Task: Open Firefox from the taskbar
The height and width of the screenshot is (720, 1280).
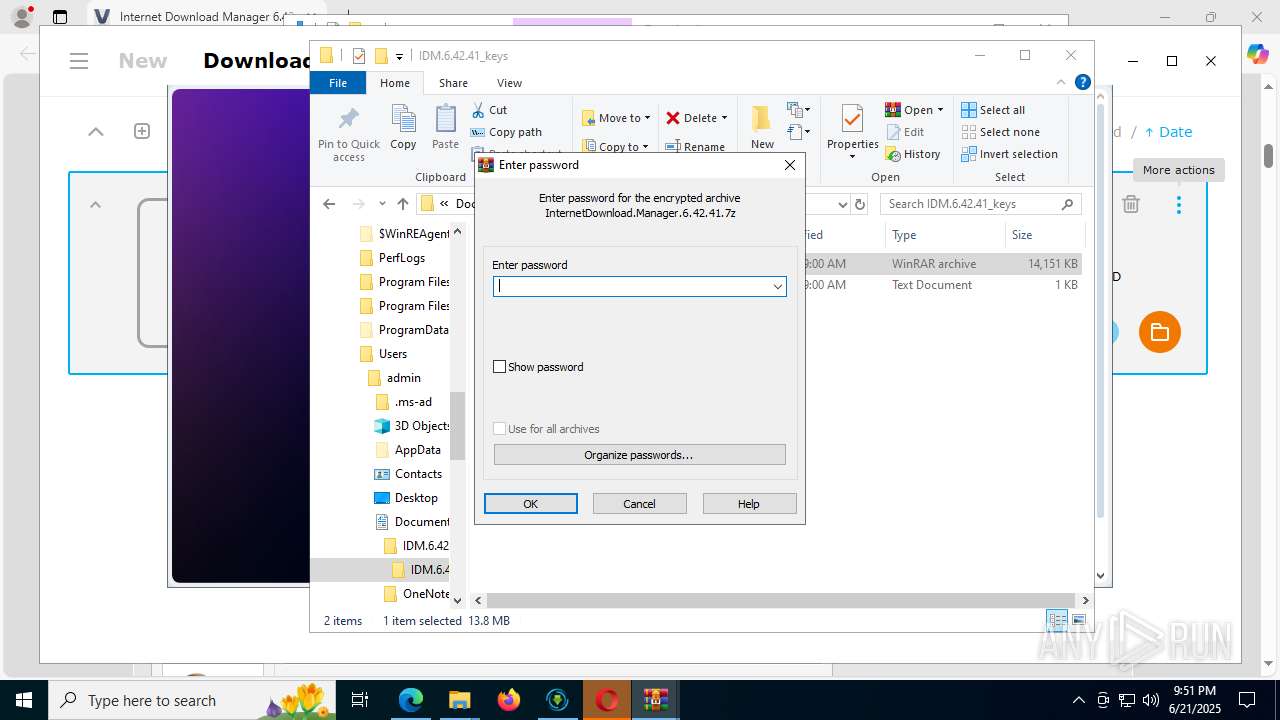Action: tap(508, 700)
